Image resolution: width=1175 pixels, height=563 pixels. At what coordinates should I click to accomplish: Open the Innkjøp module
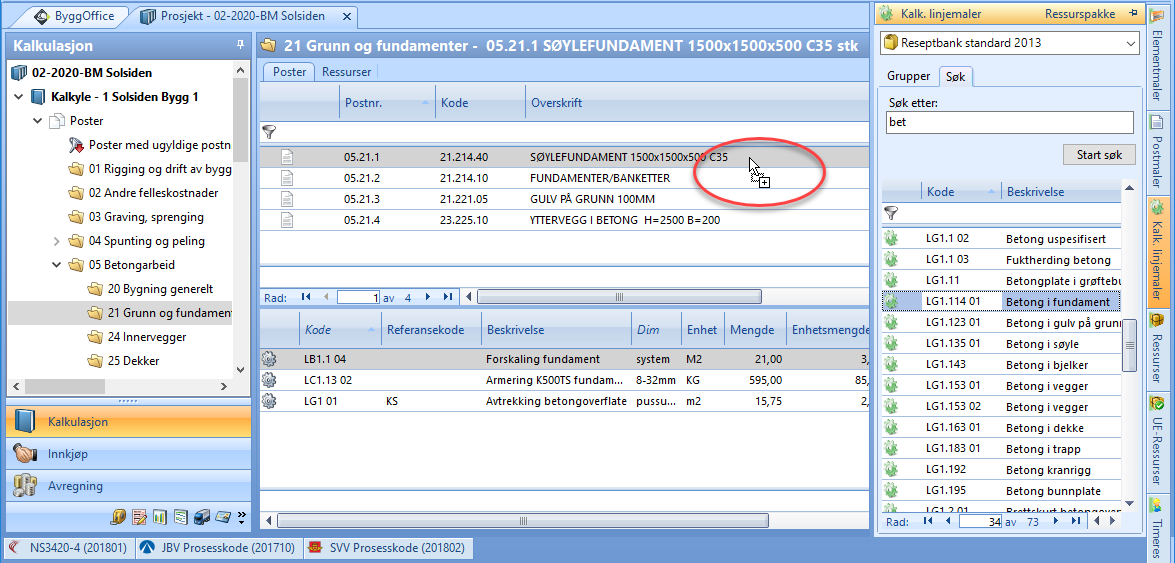(x=128, y=454)
